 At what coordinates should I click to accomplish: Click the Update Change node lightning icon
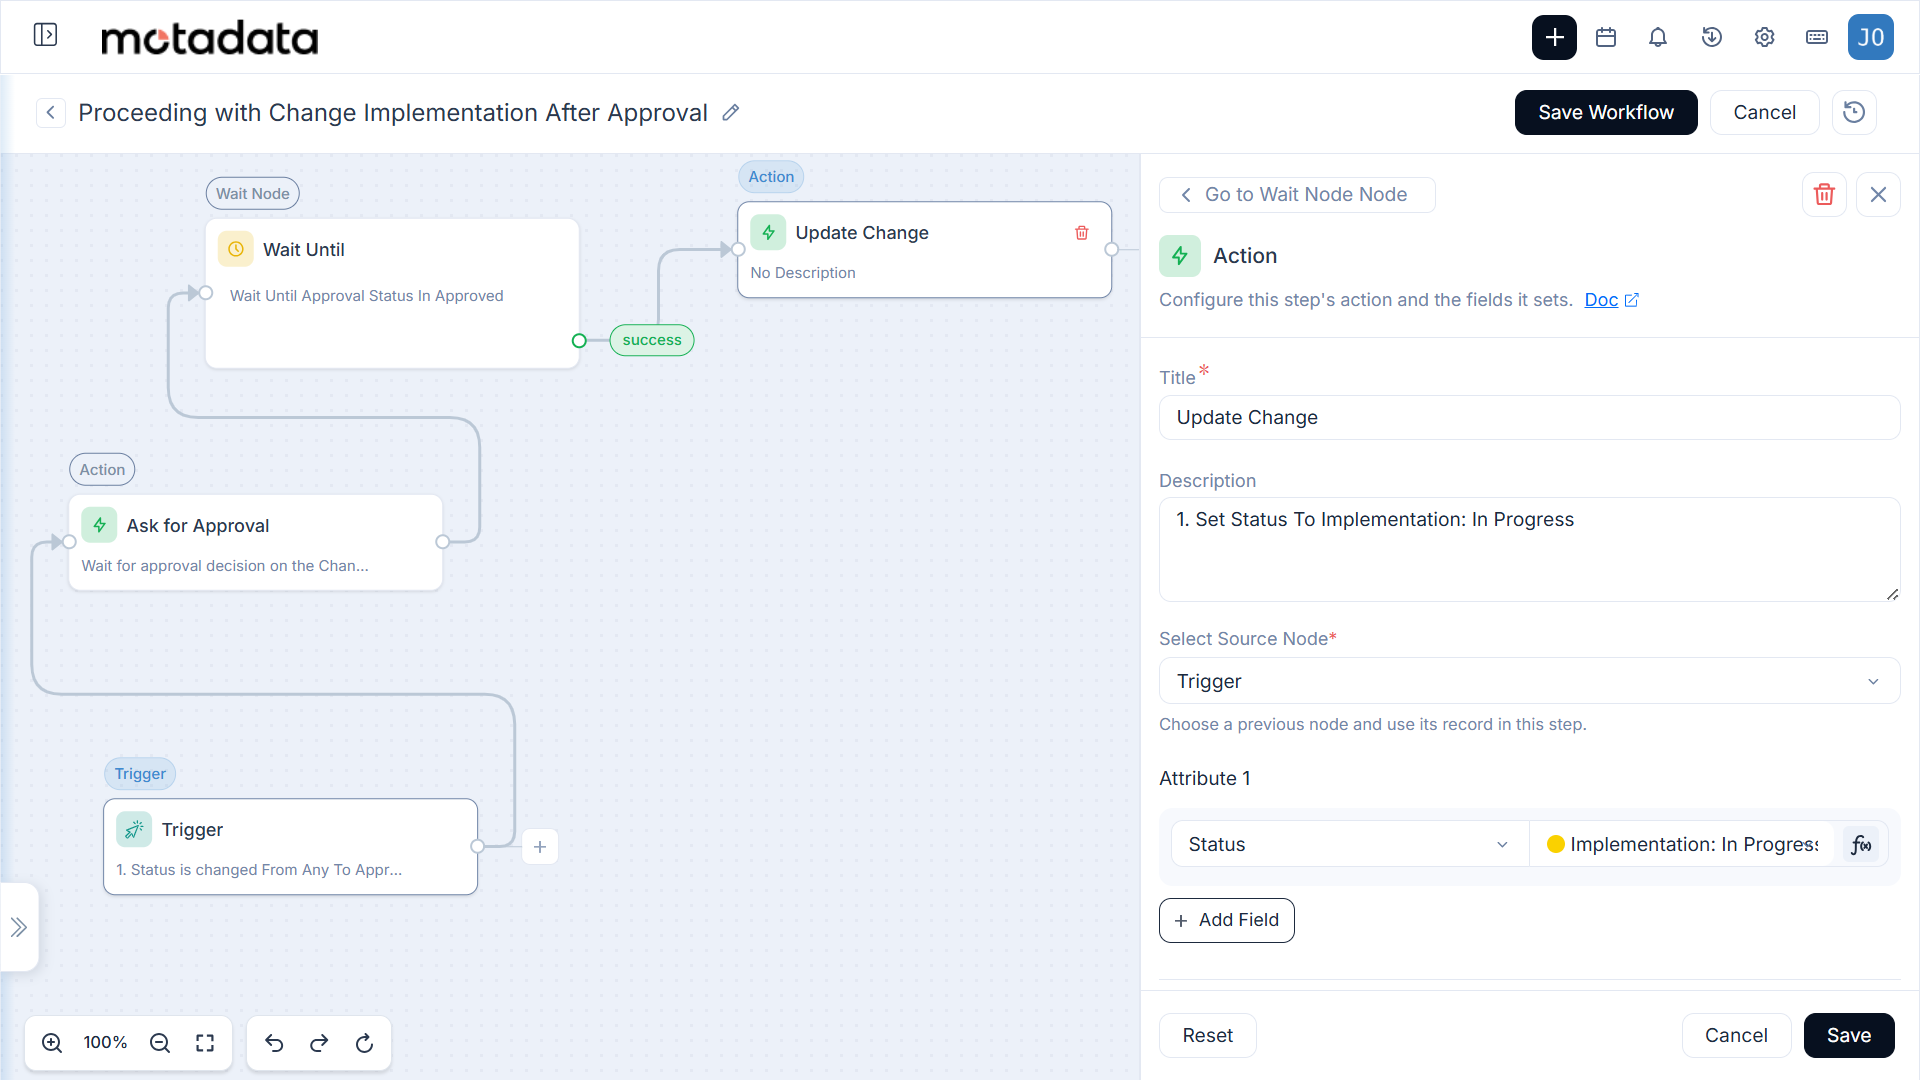pos(768,232)
